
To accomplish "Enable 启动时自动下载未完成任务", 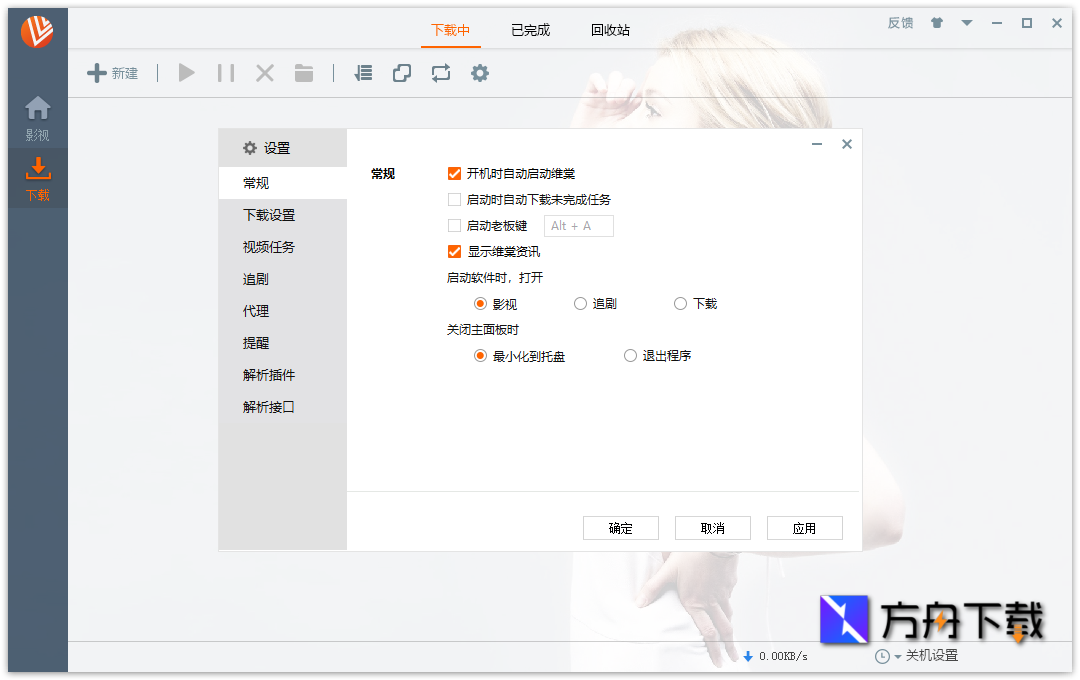I will [454, 199].
